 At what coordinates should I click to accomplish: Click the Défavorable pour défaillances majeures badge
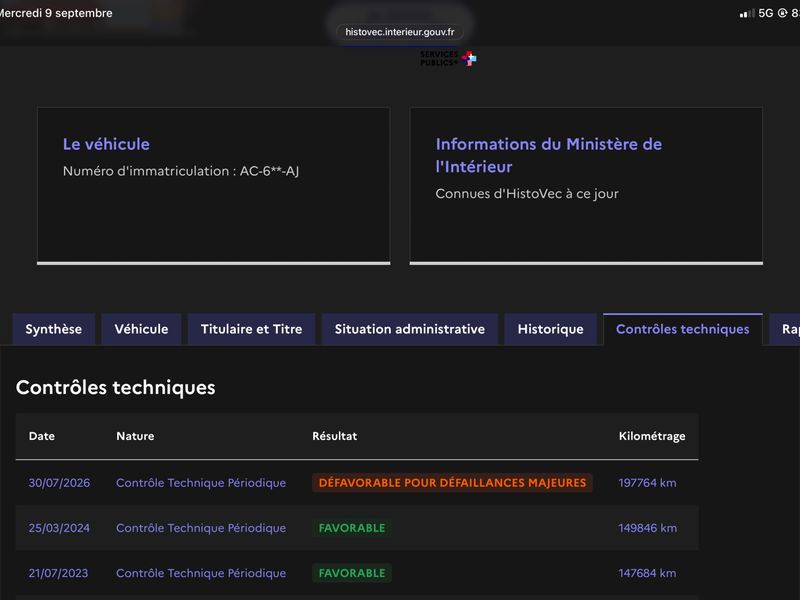(x=452, y=483)
